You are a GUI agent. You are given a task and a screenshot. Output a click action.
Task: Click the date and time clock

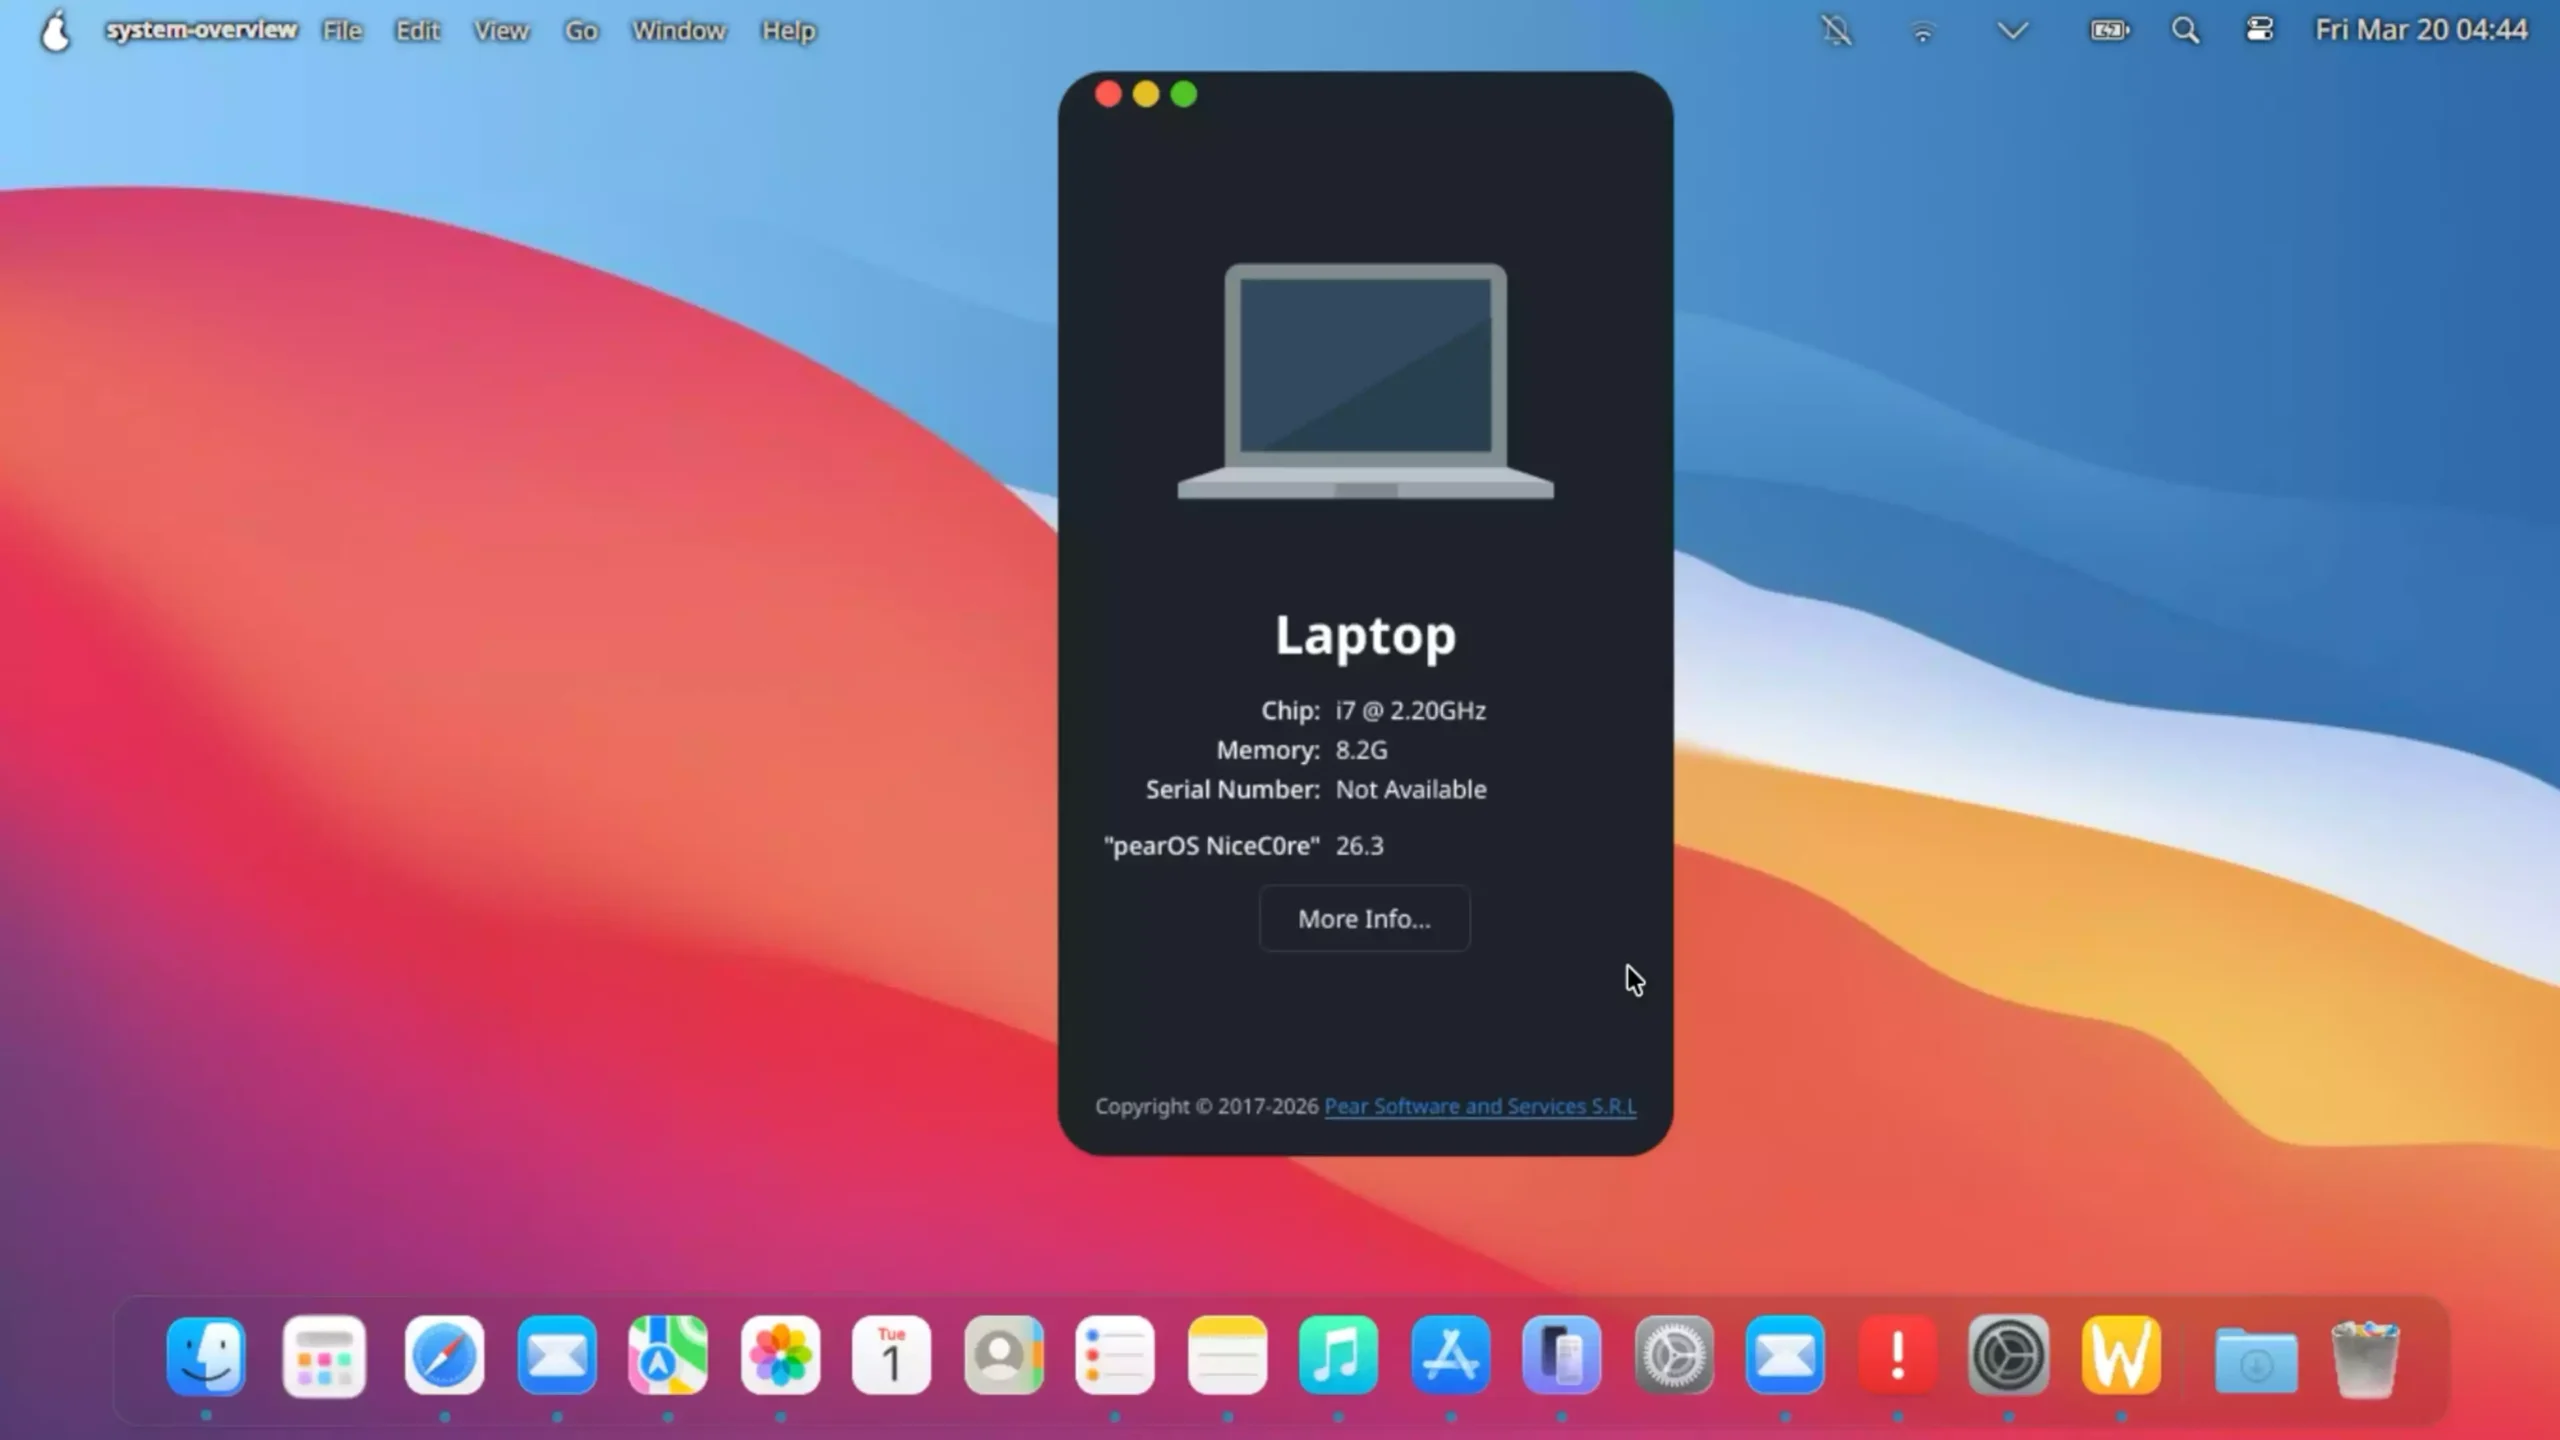(2421, 30)
